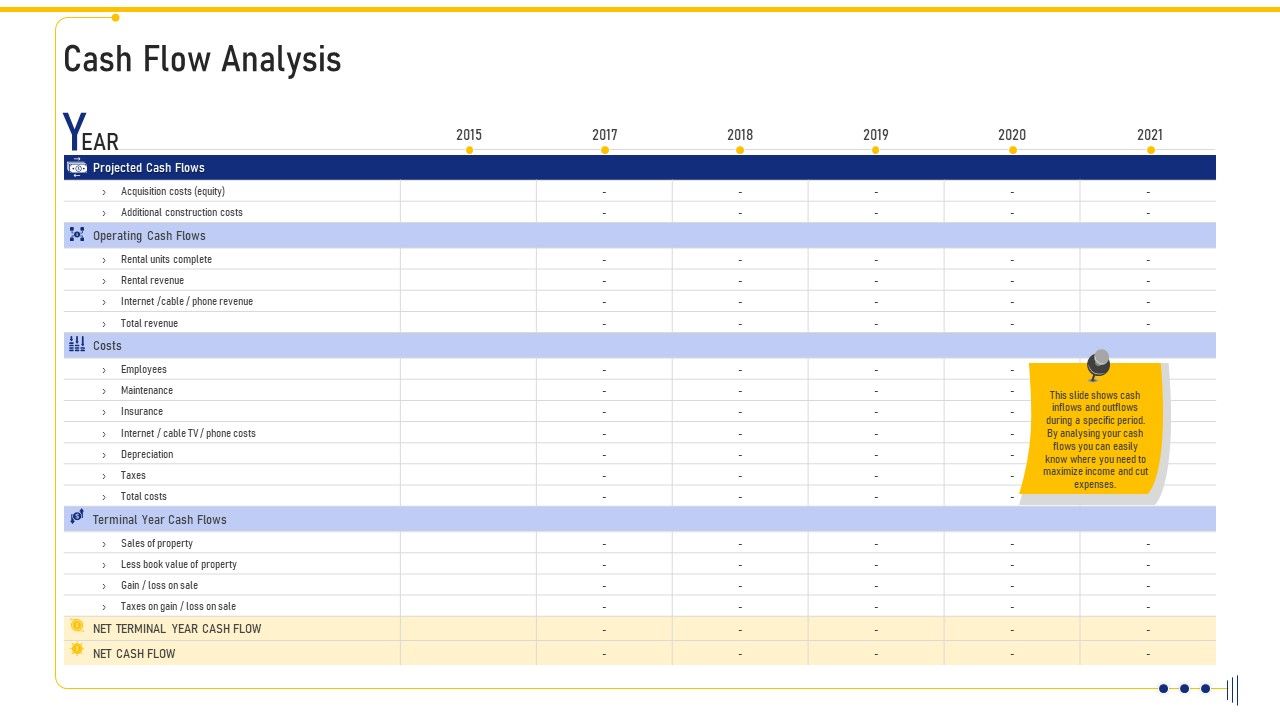Click the Terminal Year Cash Flows header label

coord(160,520)
